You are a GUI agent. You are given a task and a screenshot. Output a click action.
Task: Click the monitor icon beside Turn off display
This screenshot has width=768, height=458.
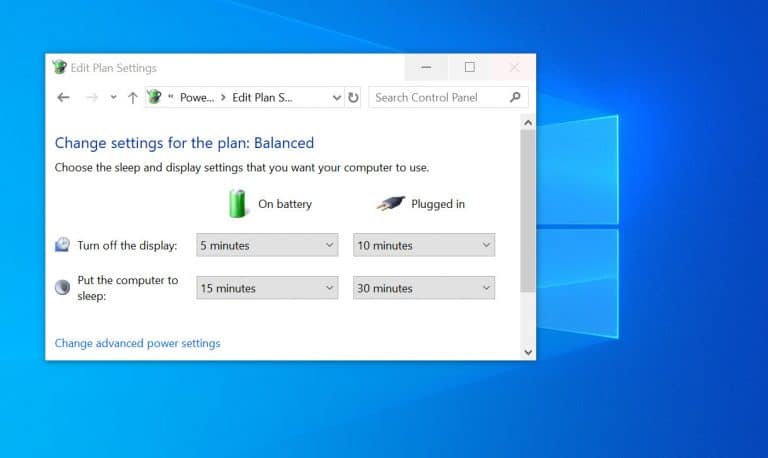62,244
